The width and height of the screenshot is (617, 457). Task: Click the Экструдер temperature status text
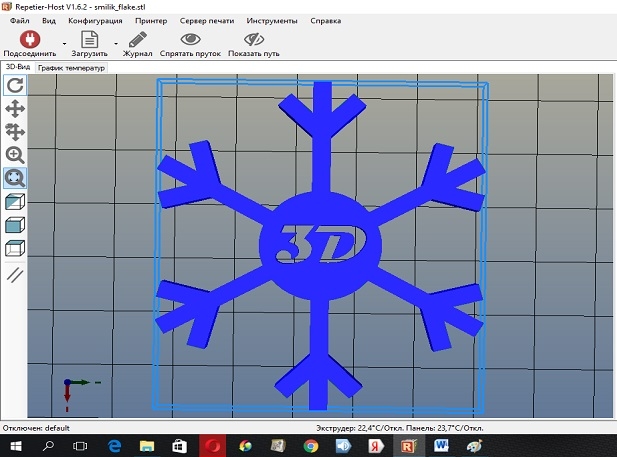400,428
